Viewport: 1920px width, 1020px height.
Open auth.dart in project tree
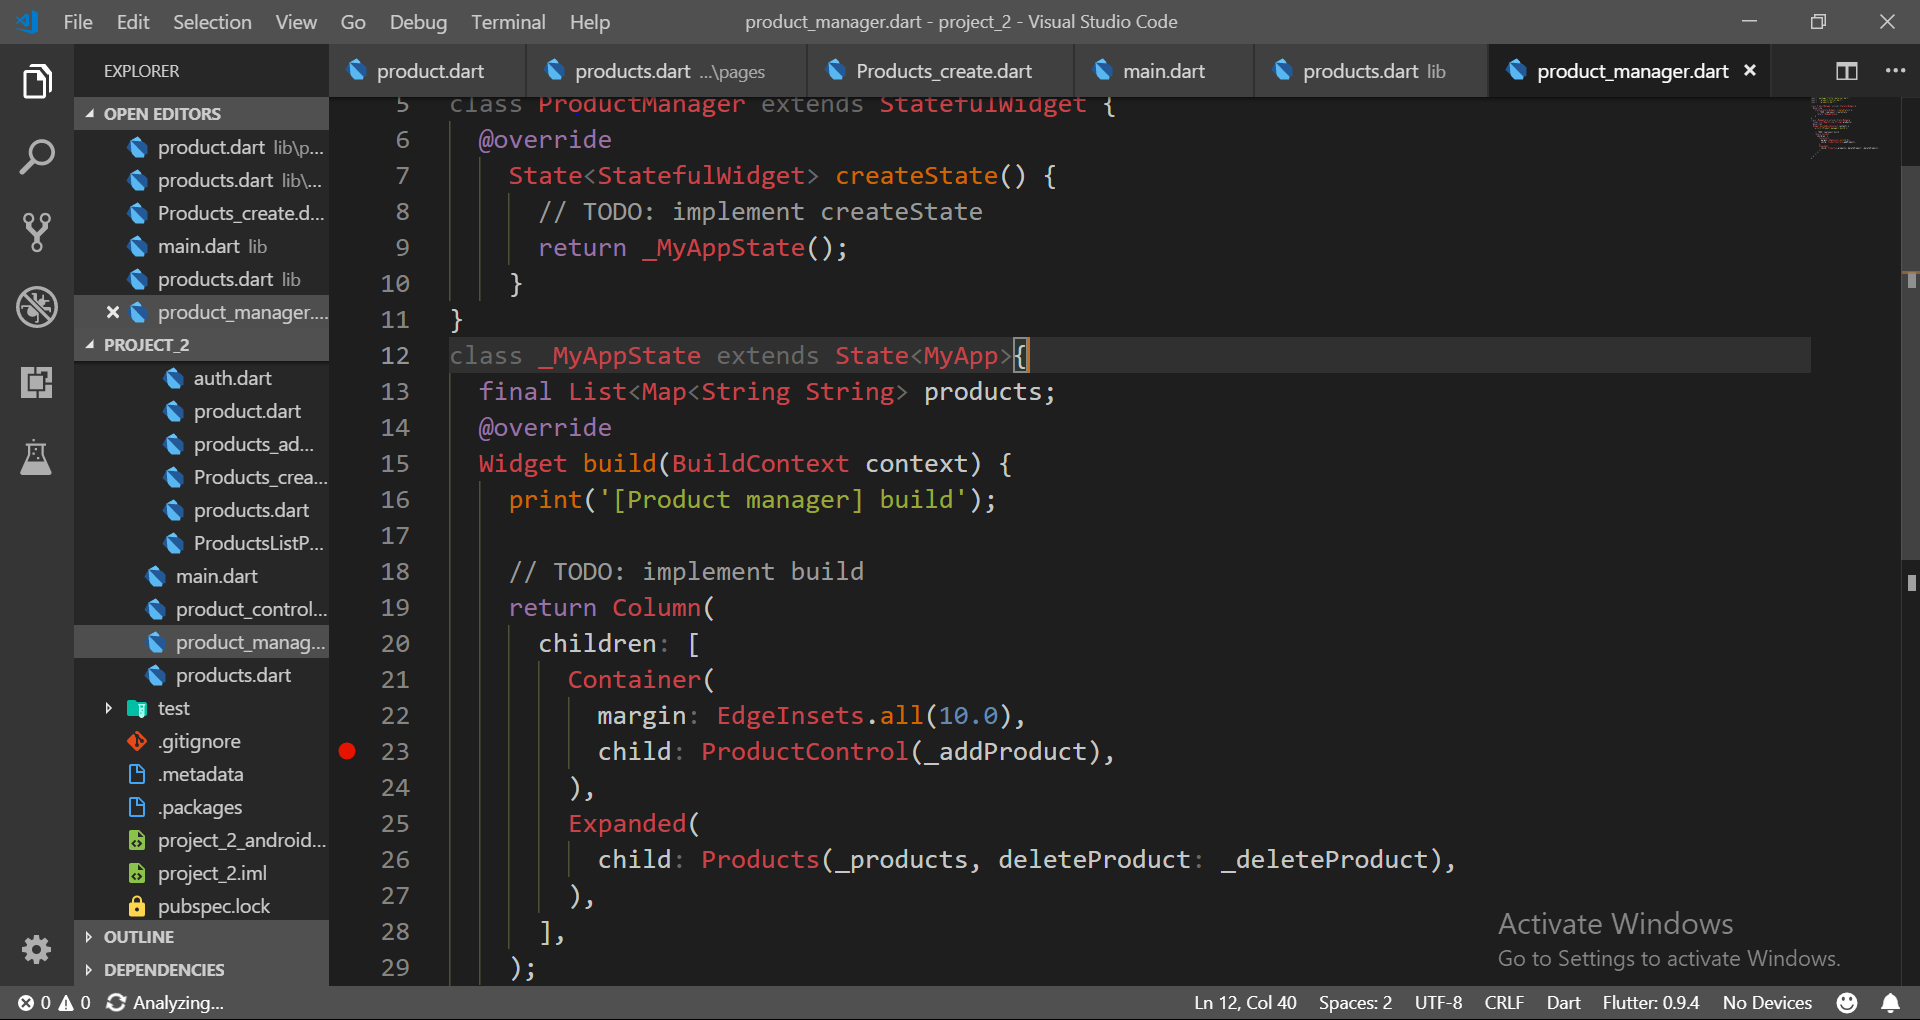click(x=201, y=378)
